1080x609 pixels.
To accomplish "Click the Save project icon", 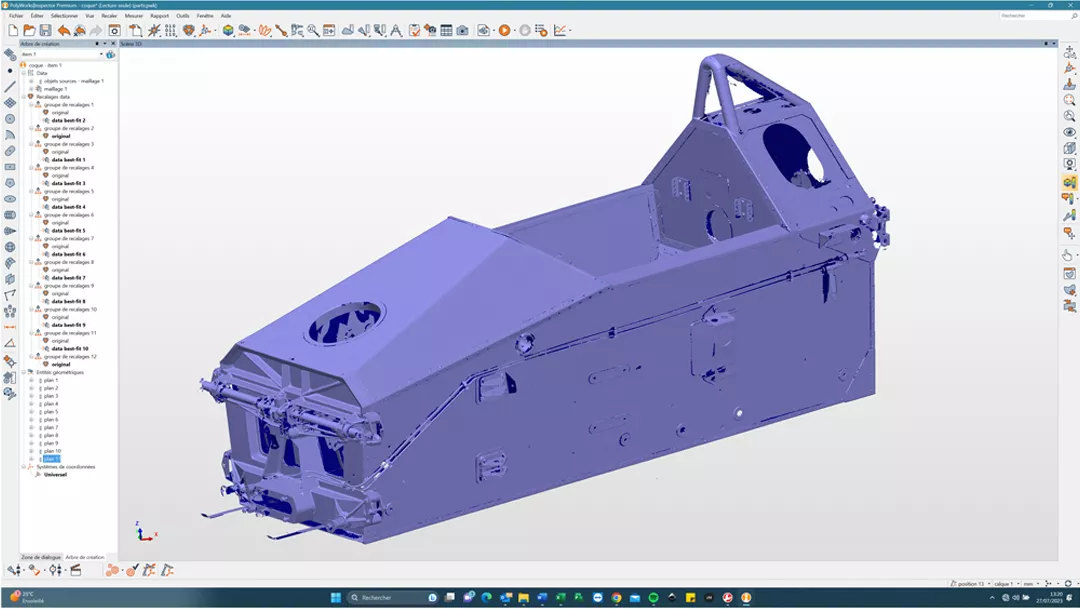I will click(45, 31).
